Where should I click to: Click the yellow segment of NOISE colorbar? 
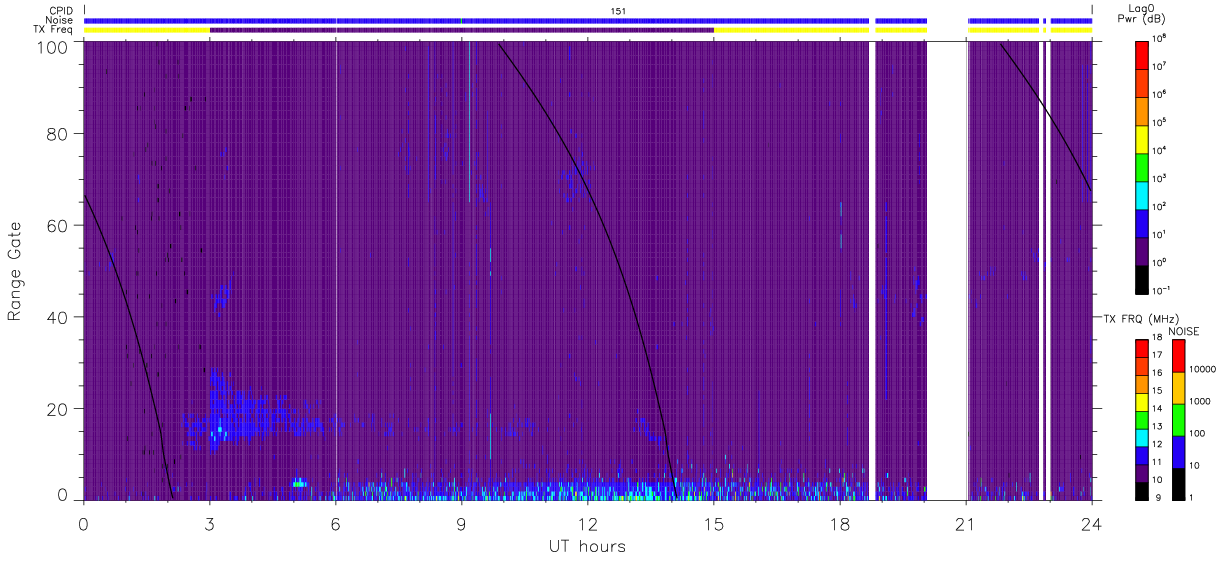pos(1178,388)
